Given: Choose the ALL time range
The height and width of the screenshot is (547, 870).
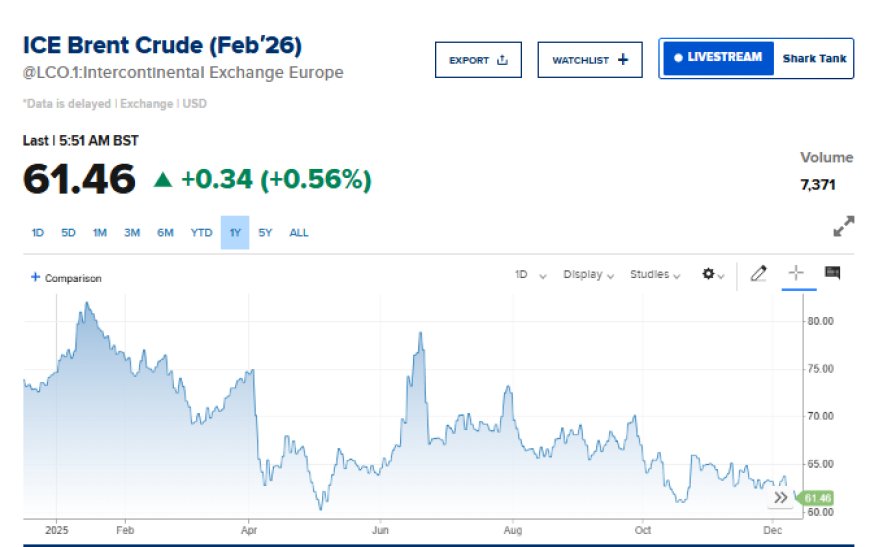Looking at the screenshot, I should (299, 233).
